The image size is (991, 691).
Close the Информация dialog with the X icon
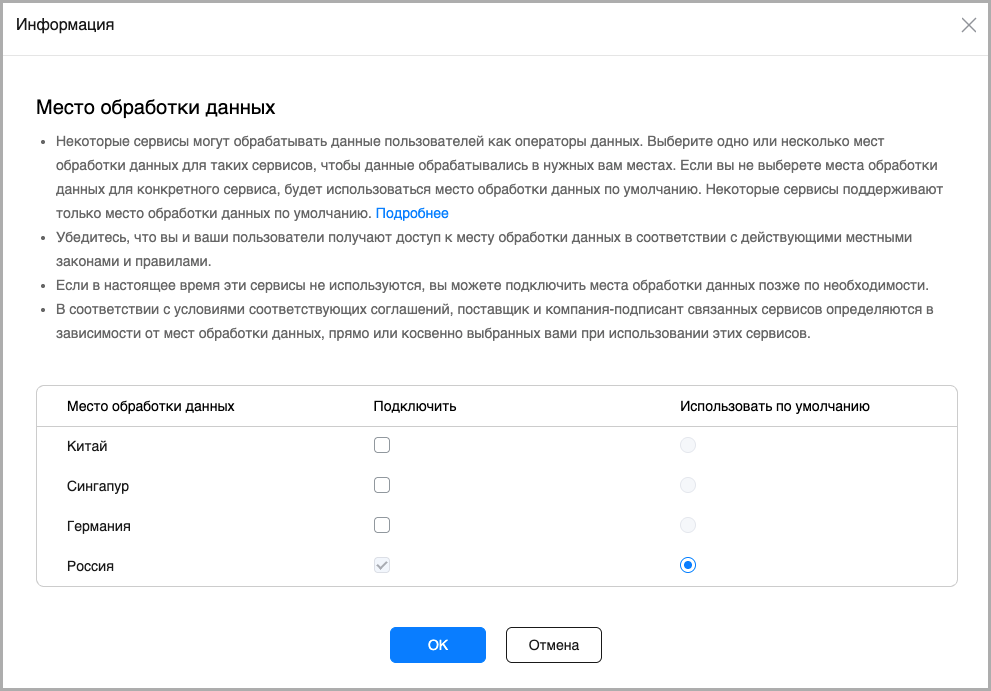[x=968, y=26]
